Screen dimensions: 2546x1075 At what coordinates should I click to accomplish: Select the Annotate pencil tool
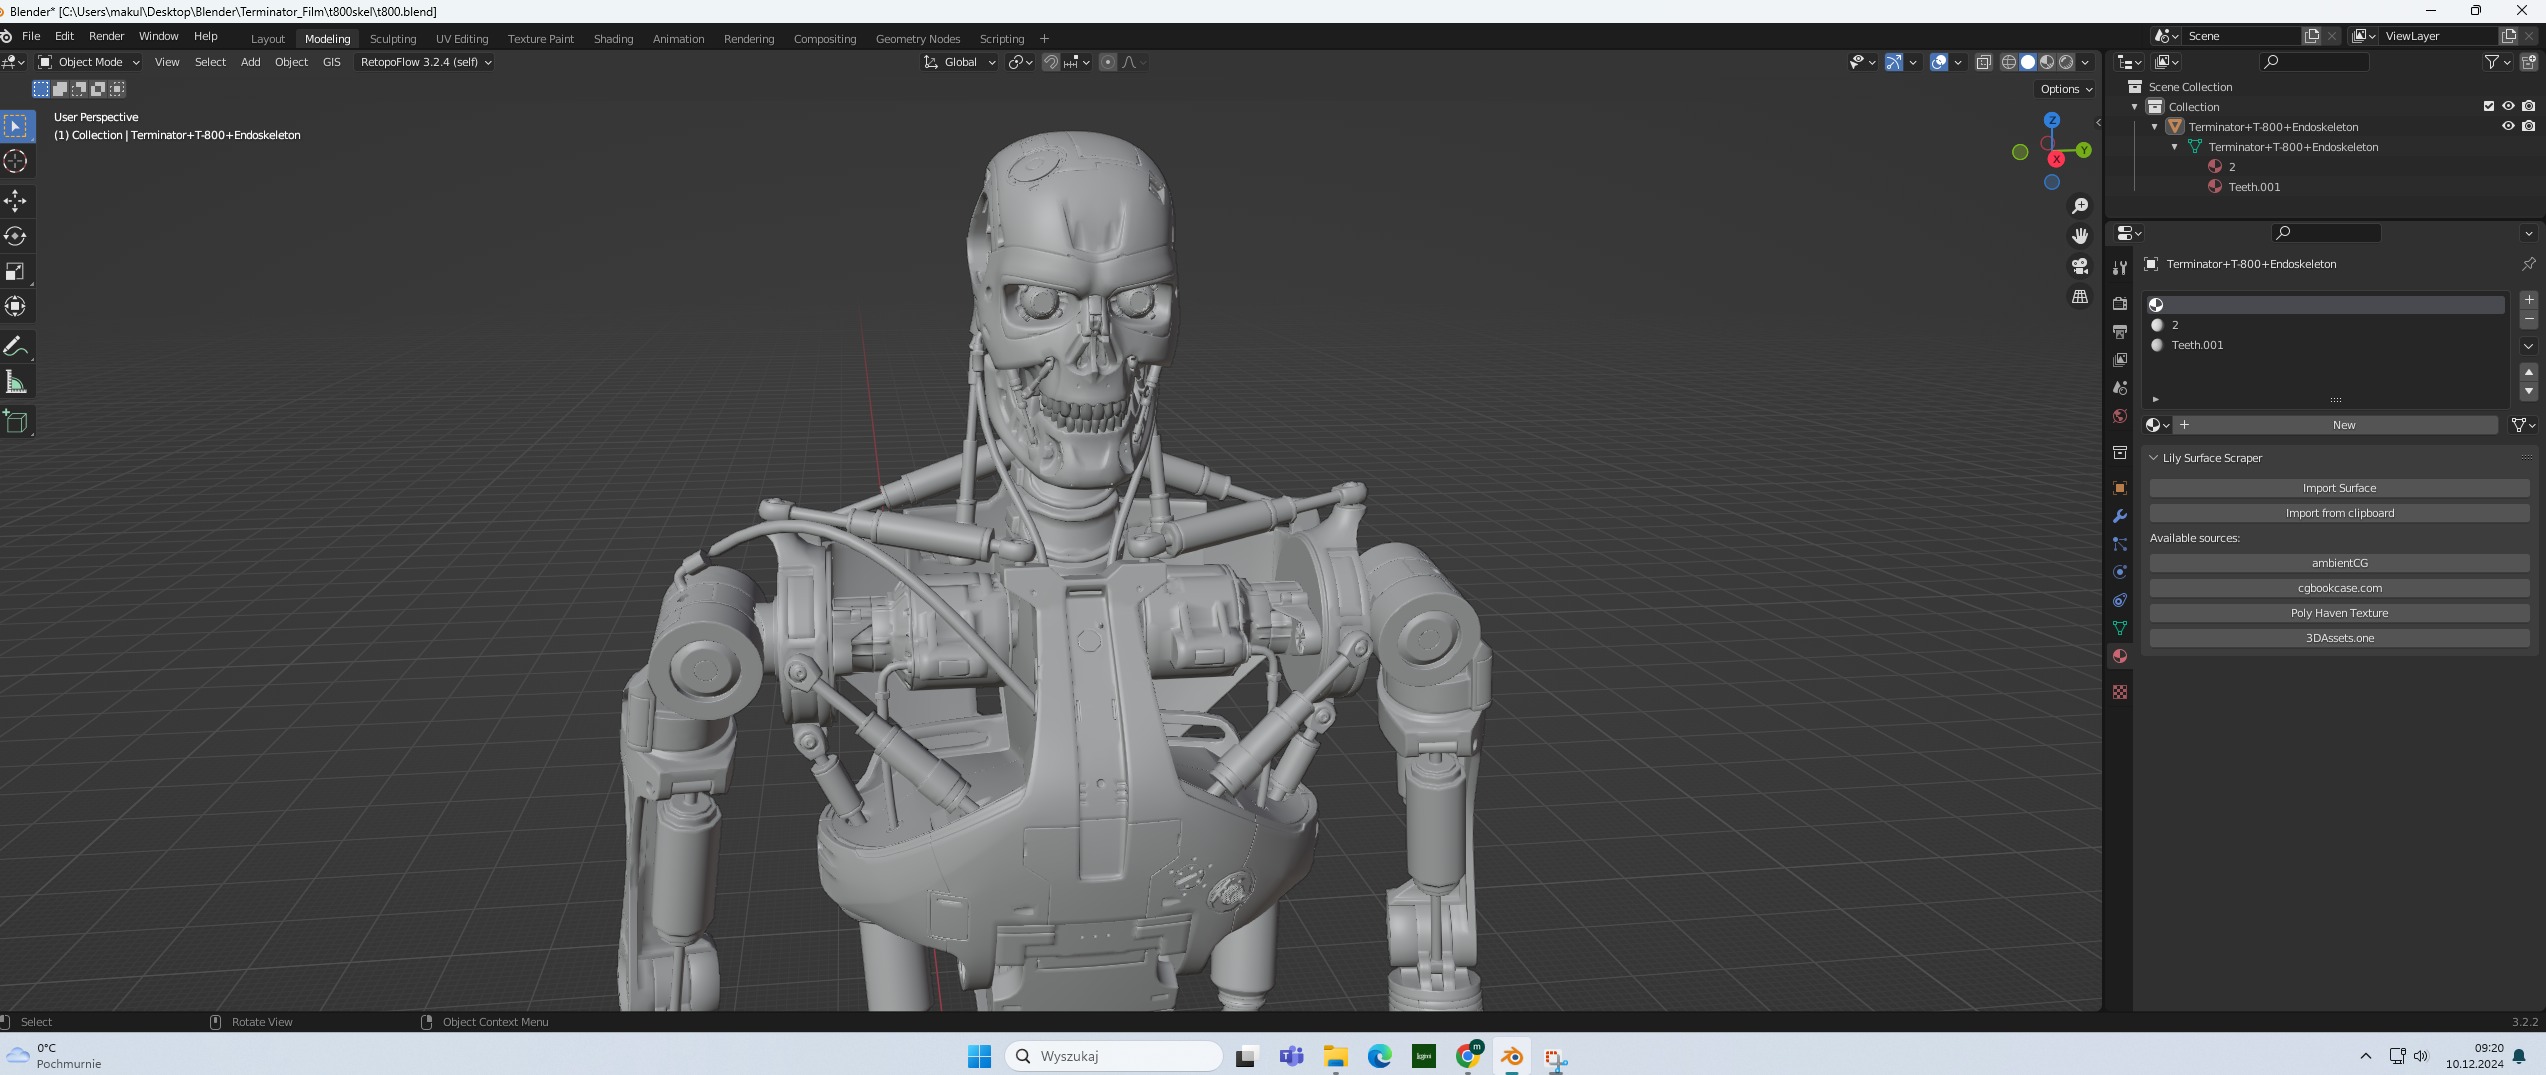pyautogui.click(x=16, y=347)
